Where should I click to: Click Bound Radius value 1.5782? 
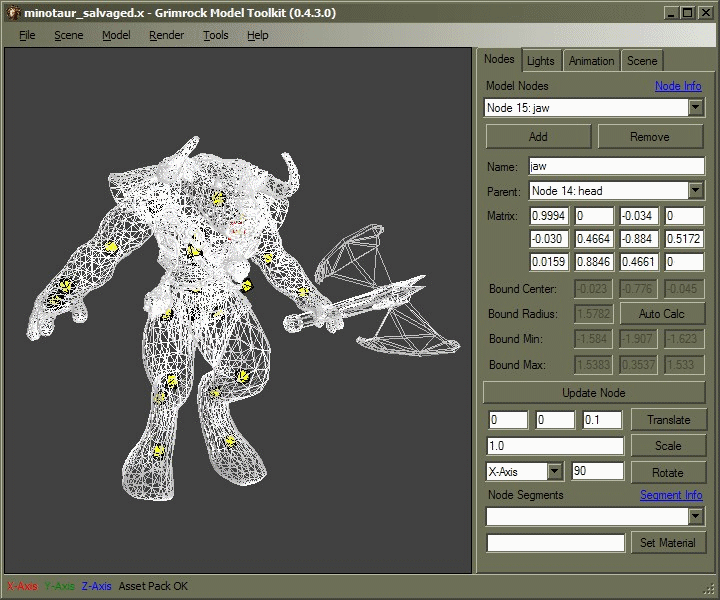click(x=593, y=314)
